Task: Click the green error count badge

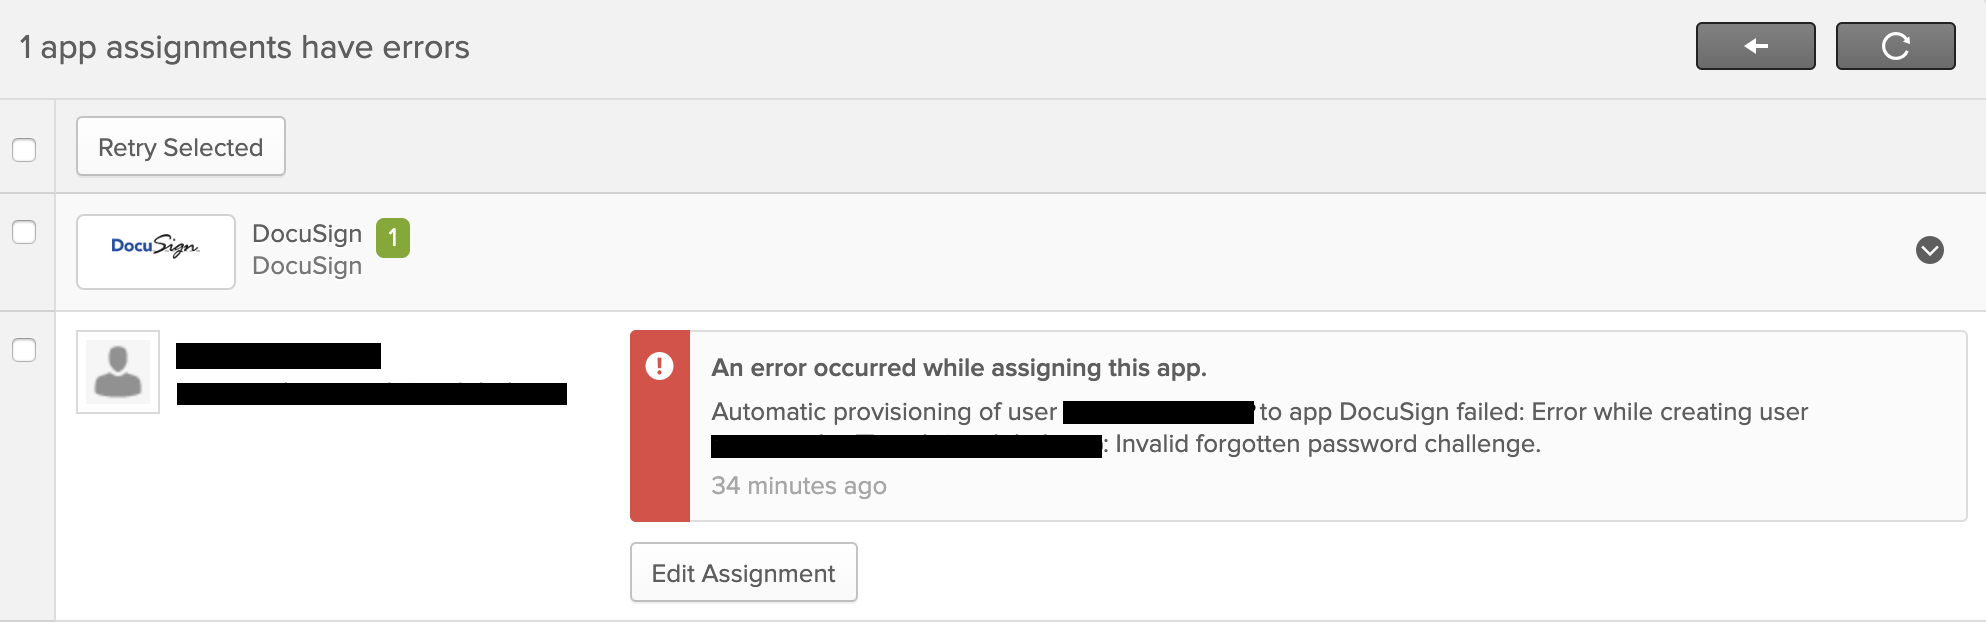Action: pos(393,238)
